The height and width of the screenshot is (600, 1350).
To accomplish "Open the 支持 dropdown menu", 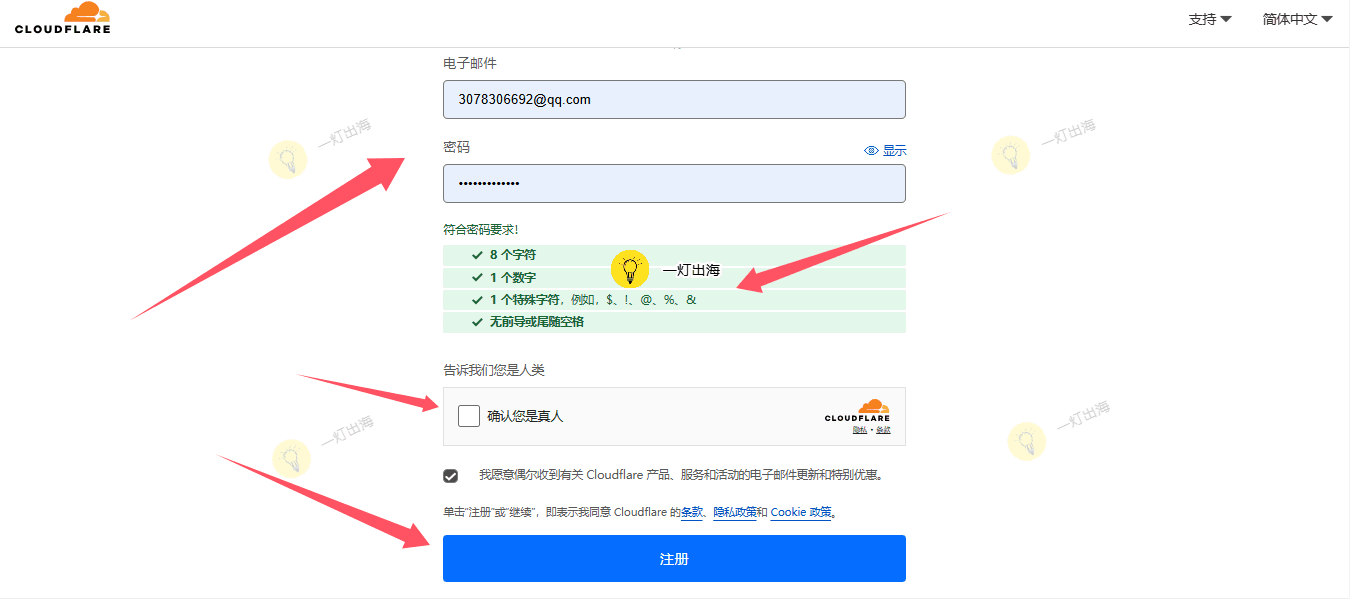I will [x=1209, y=19].
